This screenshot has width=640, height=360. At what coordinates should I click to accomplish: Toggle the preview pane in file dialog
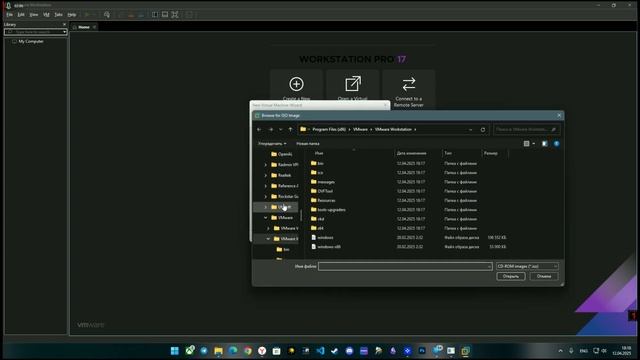[x=544, y=144]
